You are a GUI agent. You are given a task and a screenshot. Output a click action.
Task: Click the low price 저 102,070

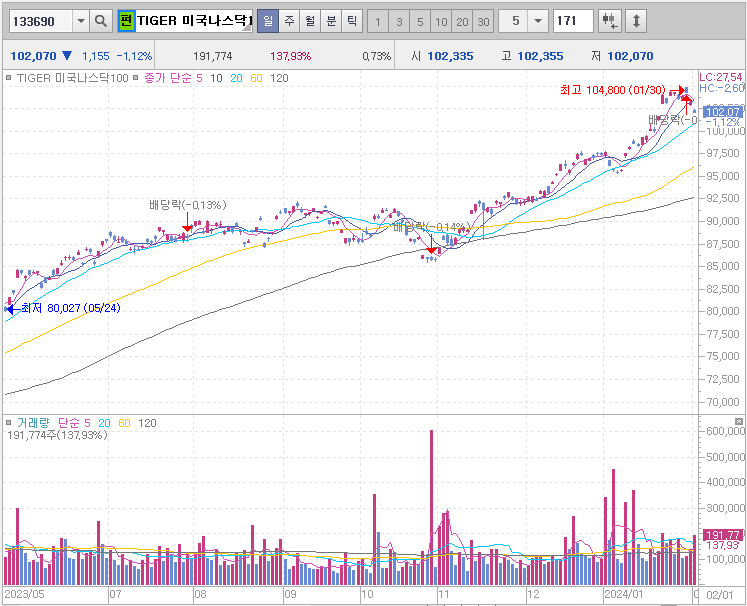pyautogui.click(x=622, y=56)
